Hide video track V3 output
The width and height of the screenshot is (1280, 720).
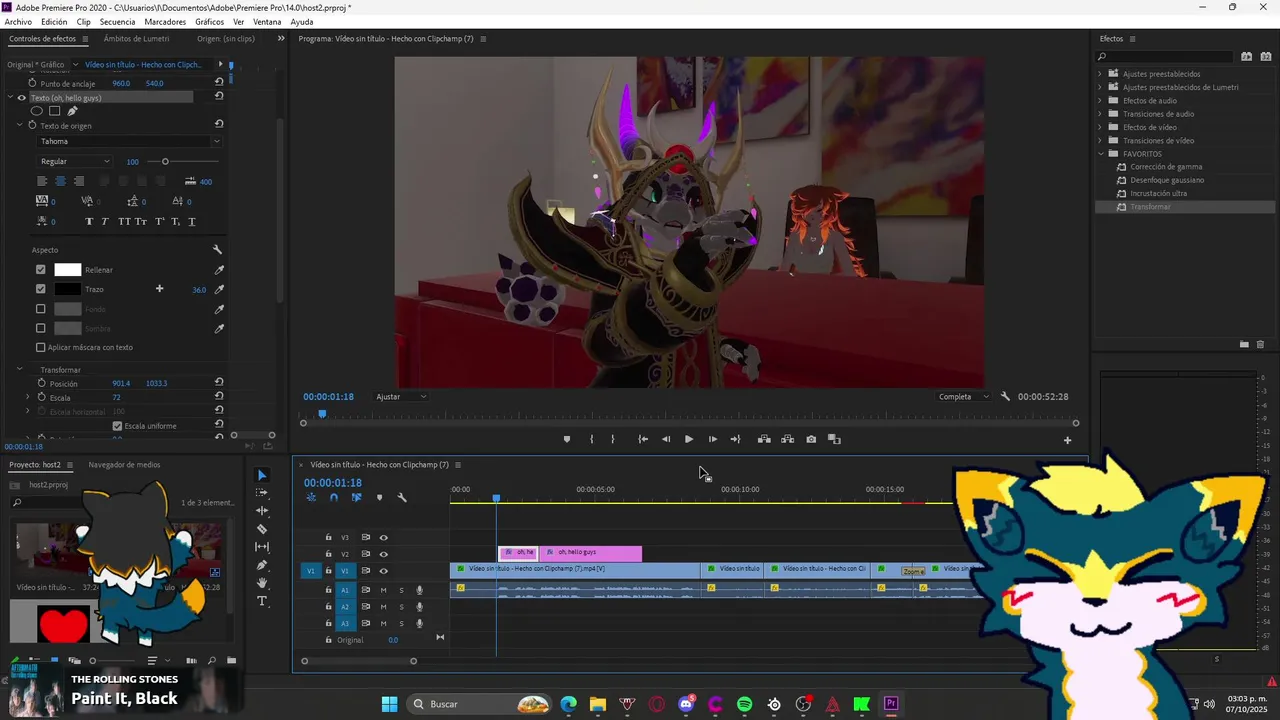click(383, 537)
